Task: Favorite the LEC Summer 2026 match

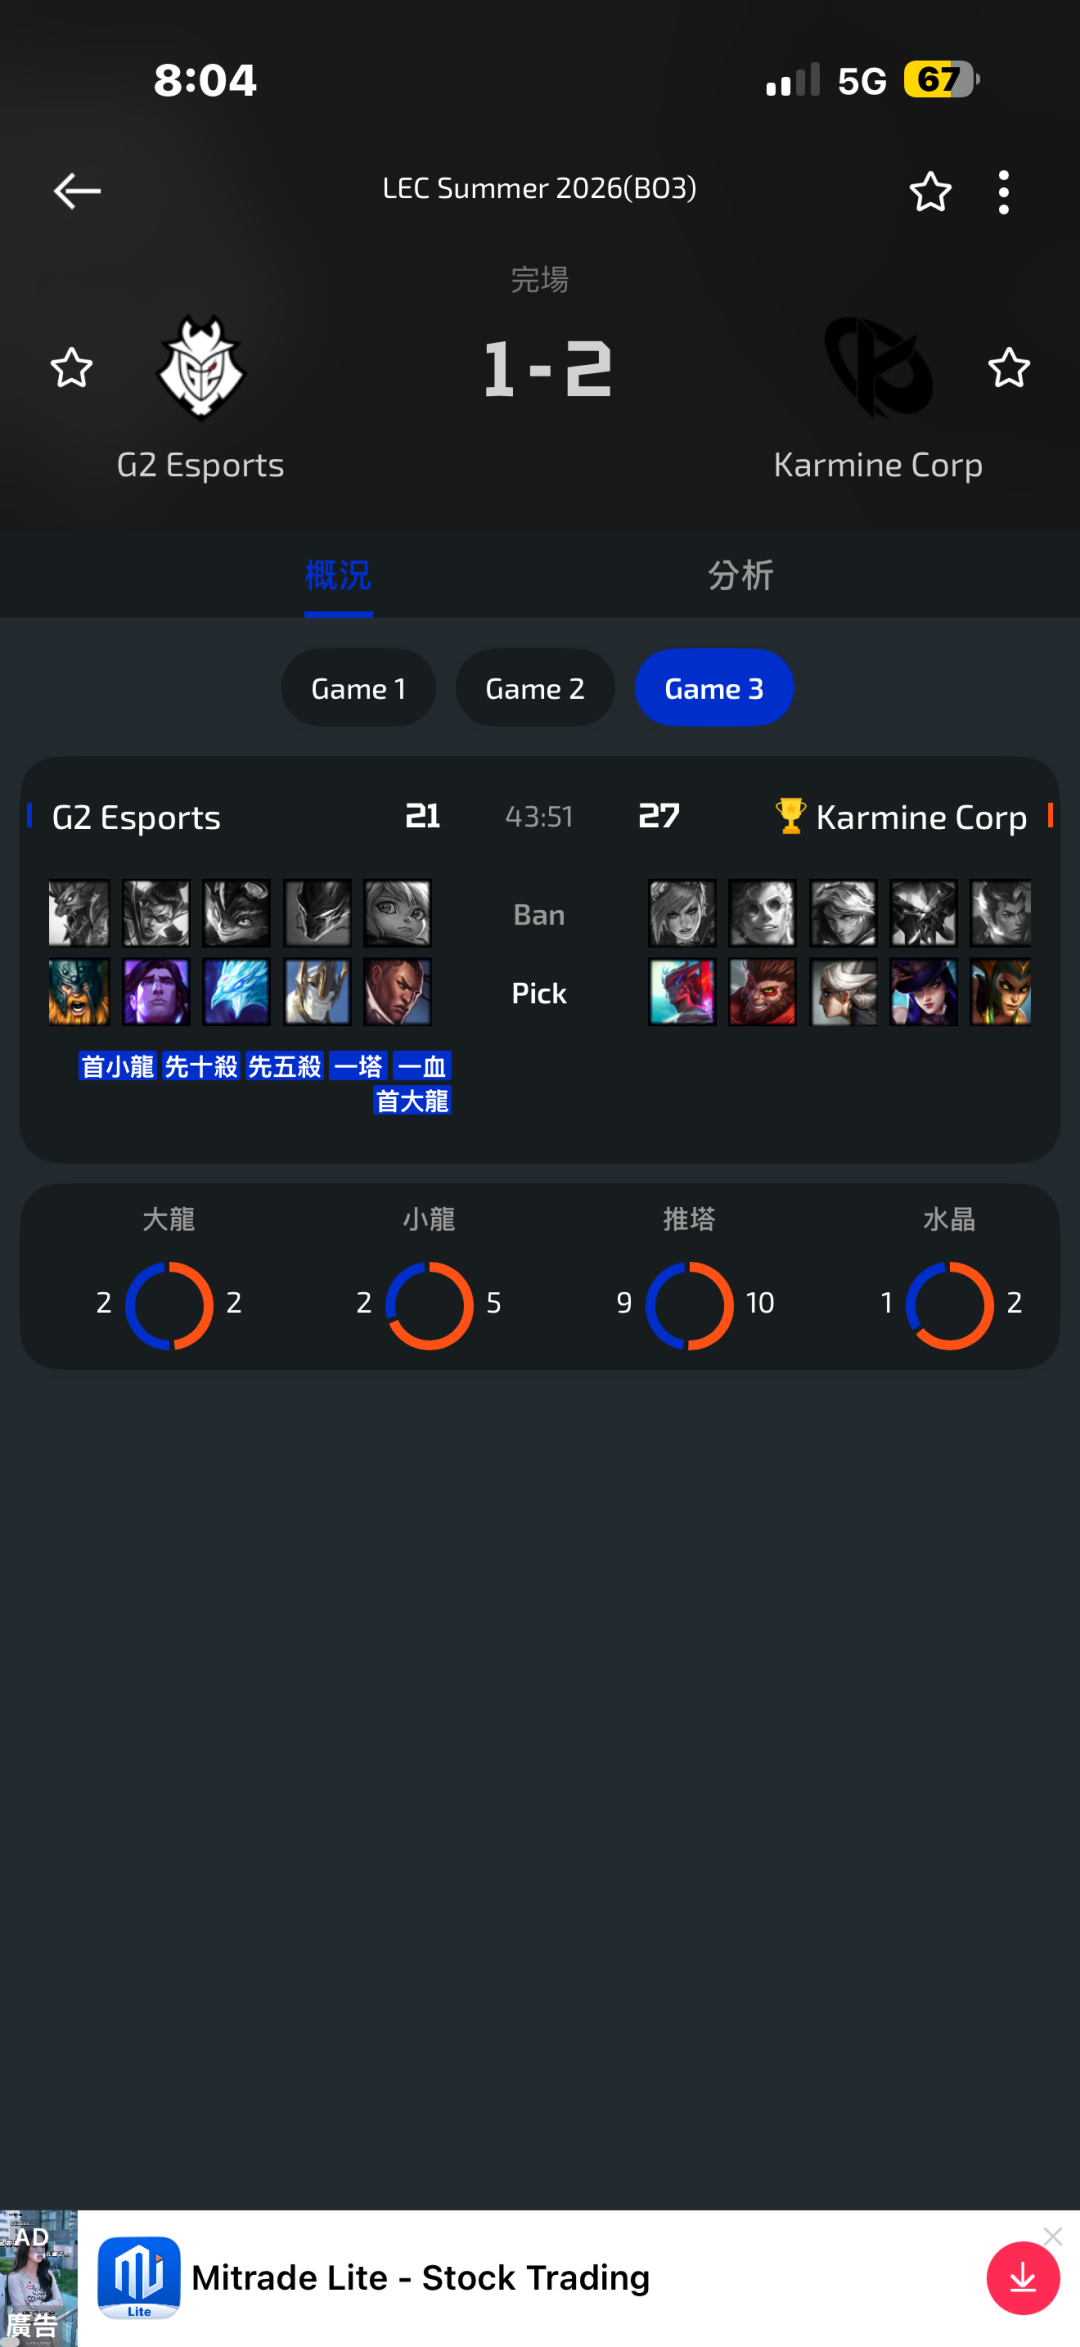Action: pos(930,191)
